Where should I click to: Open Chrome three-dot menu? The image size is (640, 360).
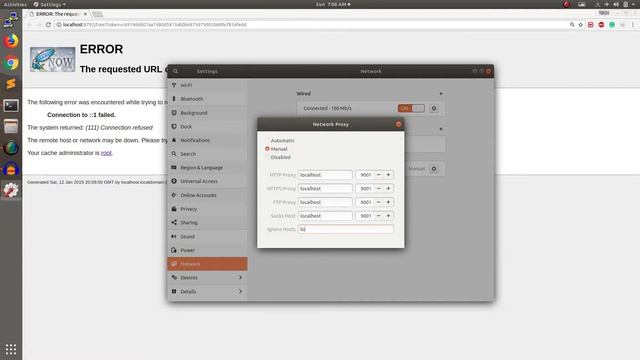[633, 24]
